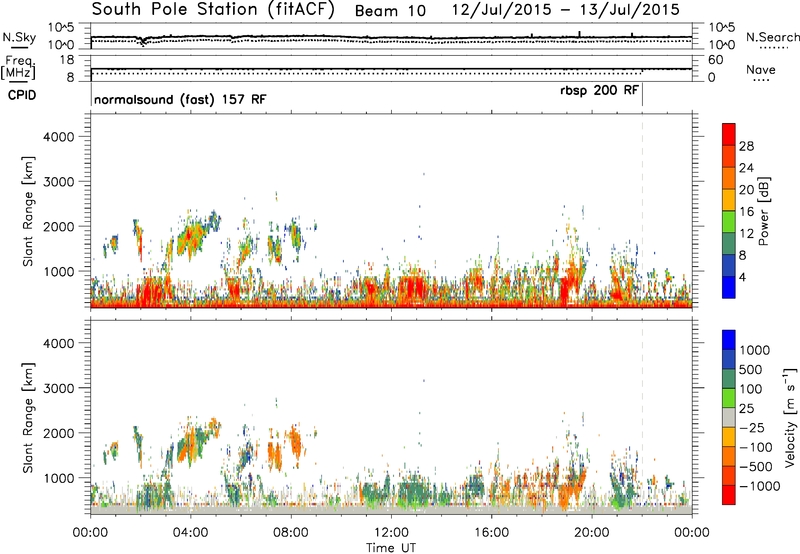Click the blue bottom segment of Power colorbar
The height and width of the screenshot is (554, 800).
point(729,287)
